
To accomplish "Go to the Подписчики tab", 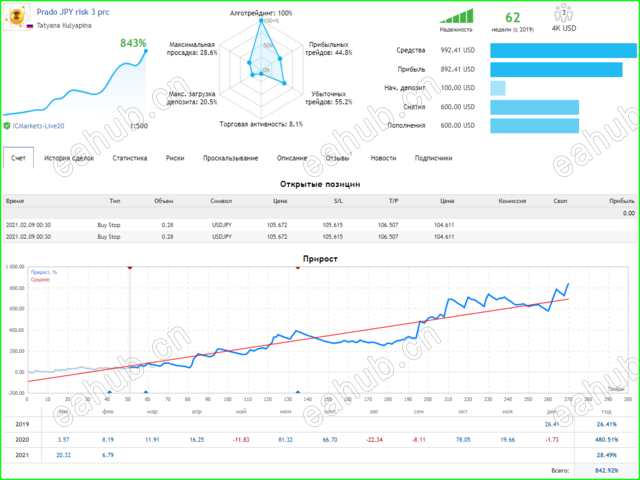I will (433, 158).
